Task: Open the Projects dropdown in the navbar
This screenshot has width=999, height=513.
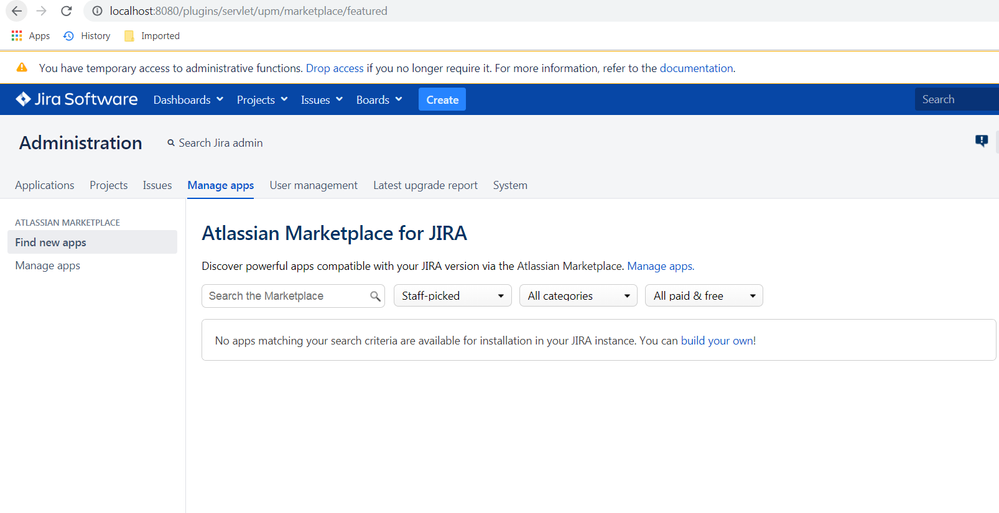Action: pyautogui.click(x=262, y=99)
